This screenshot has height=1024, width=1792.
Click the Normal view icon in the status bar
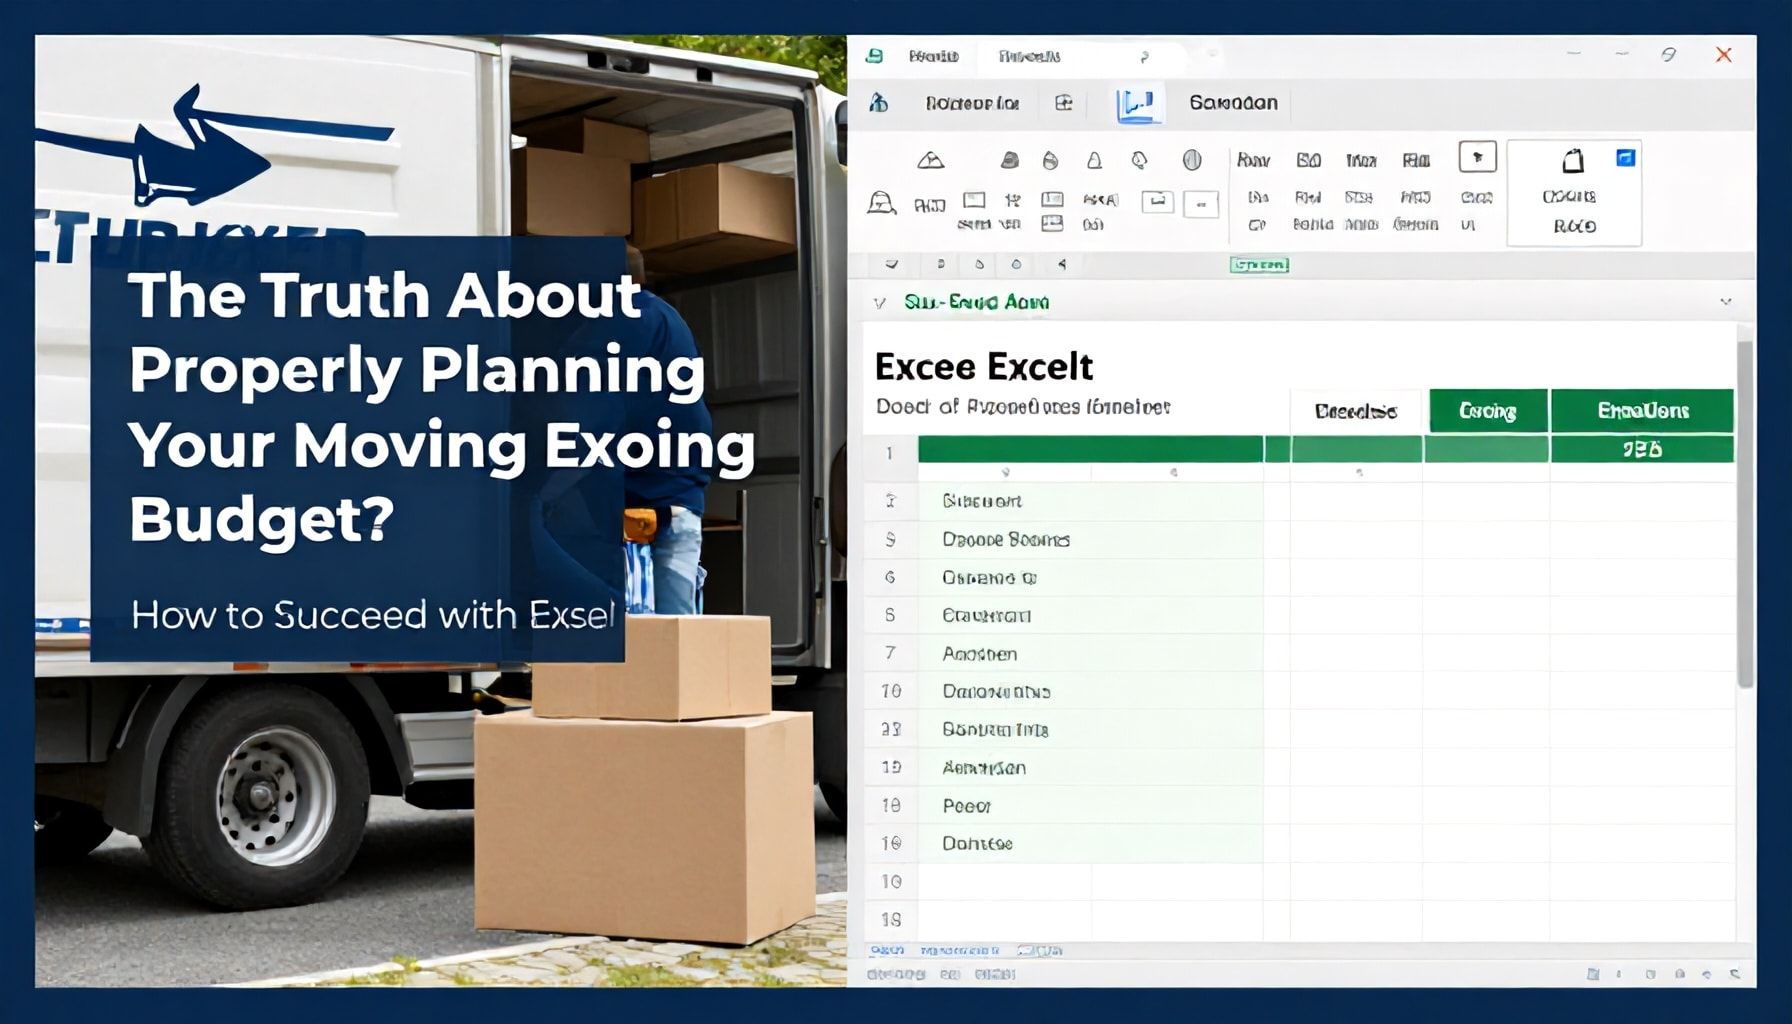(x=1593, y=974)
